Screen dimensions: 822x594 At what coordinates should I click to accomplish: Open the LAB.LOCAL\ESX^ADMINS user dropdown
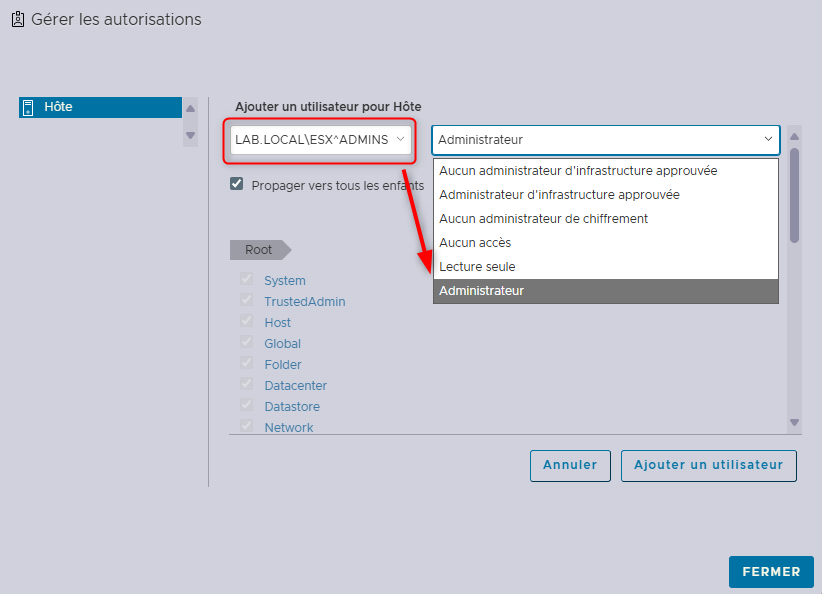[320, 140]
